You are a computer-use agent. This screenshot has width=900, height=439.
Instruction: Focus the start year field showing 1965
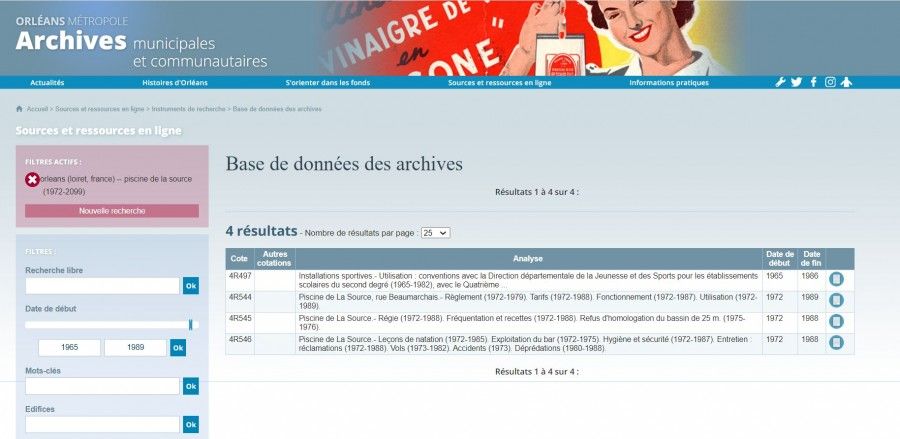point(69,348)
